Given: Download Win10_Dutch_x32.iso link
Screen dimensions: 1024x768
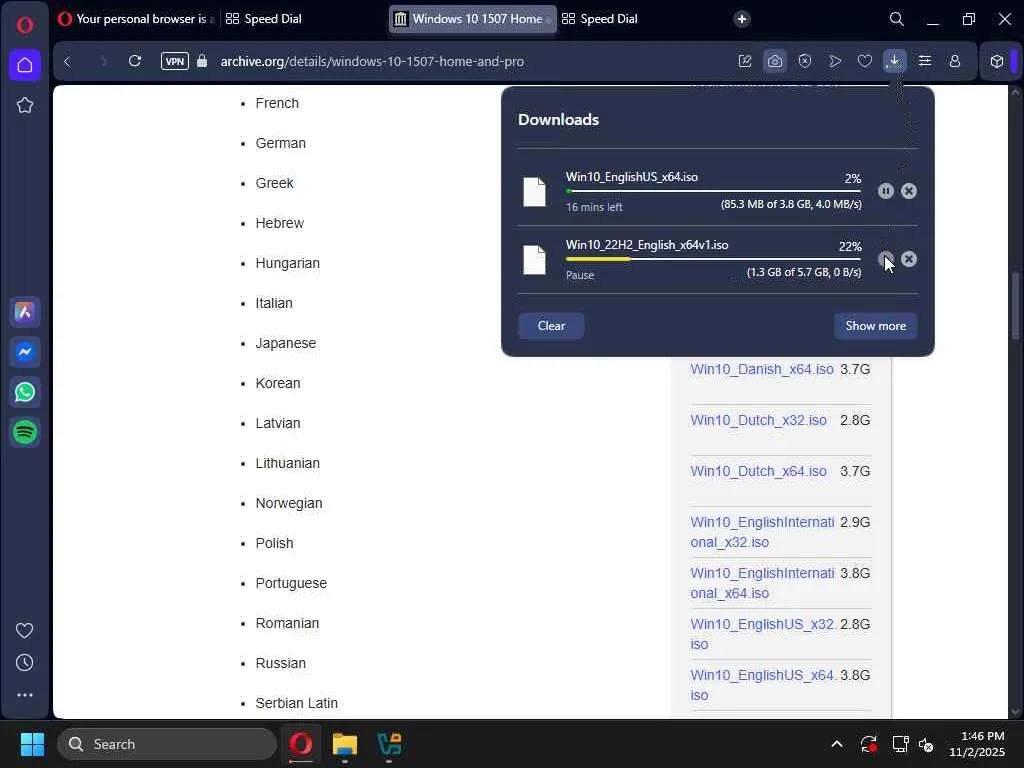Looking at the screenshot, I should 758,420.
